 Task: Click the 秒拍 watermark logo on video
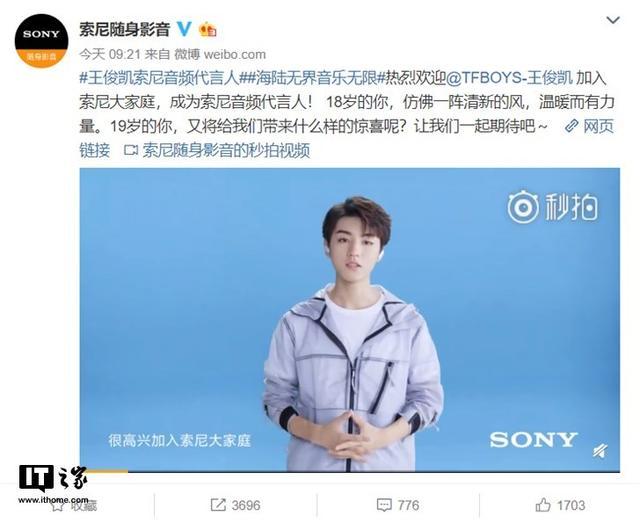click(x=553, y=207)
